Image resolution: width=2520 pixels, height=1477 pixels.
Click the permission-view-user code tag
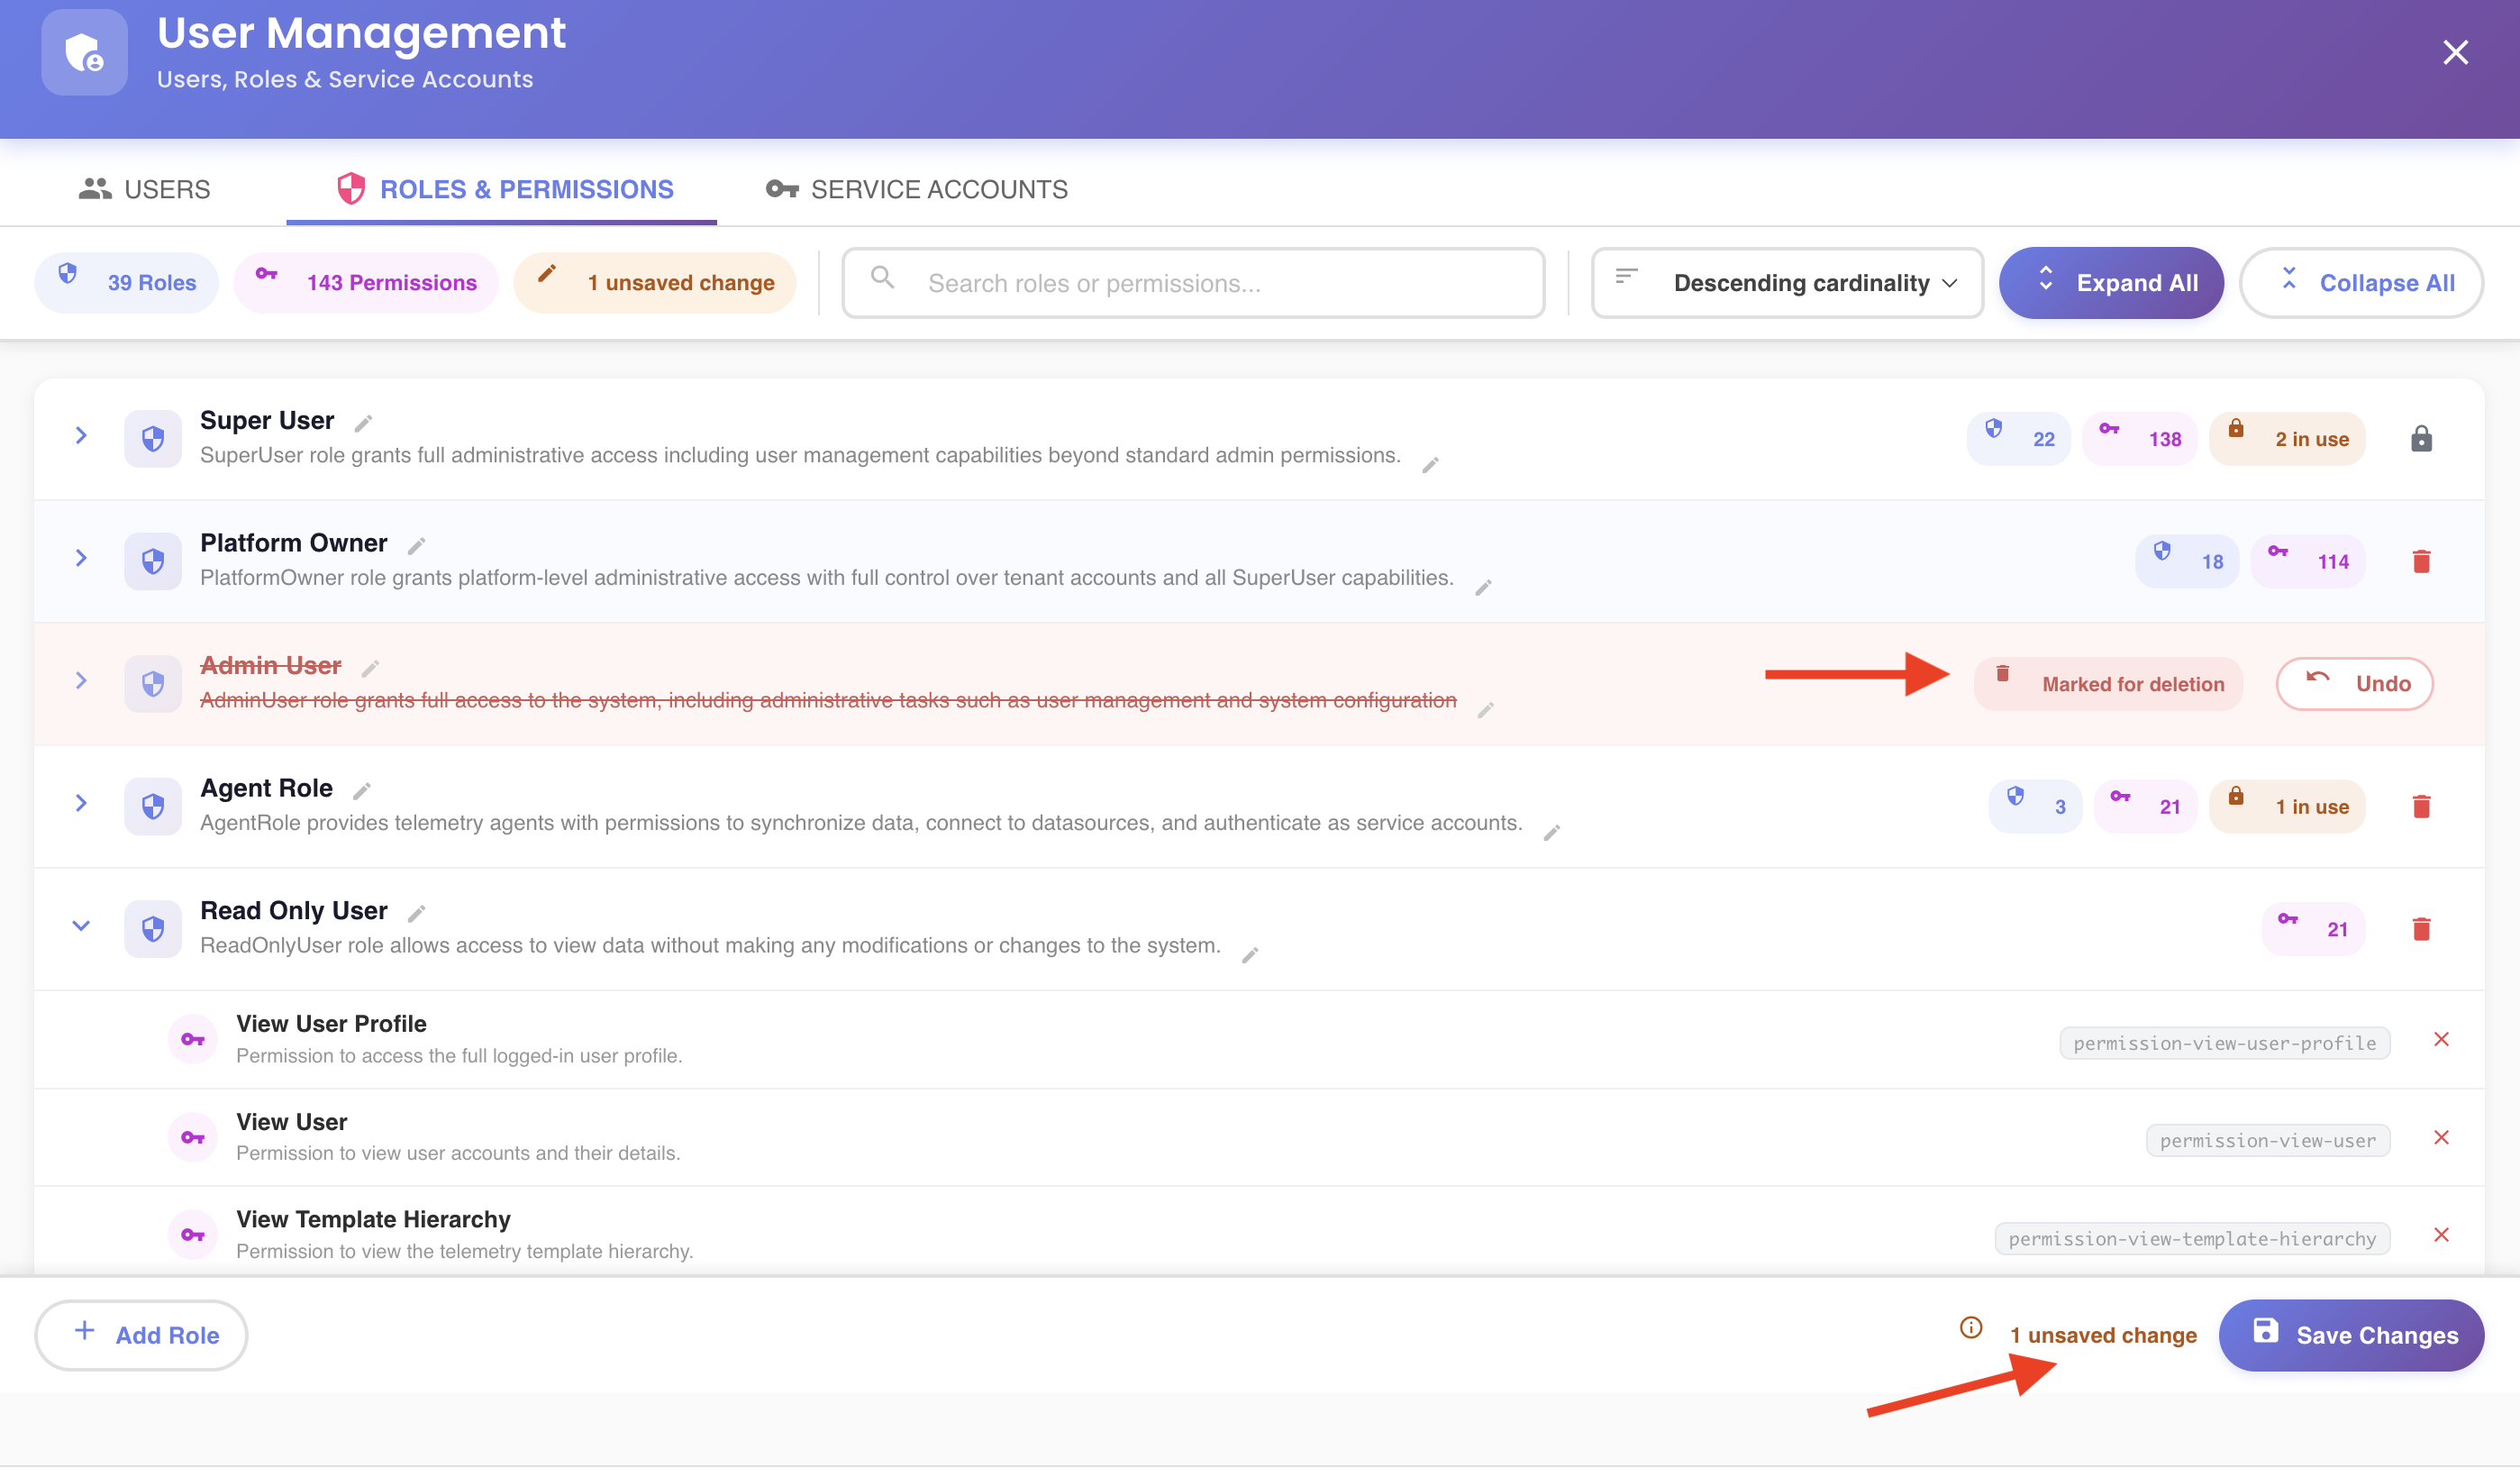pos(2268,1141)
